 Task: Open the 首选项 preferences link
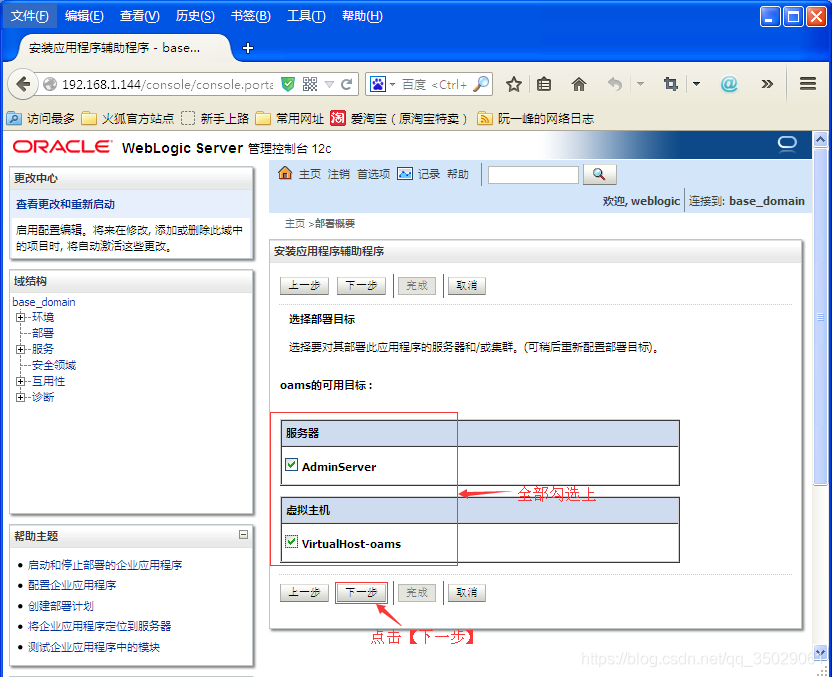click(373, 174)
